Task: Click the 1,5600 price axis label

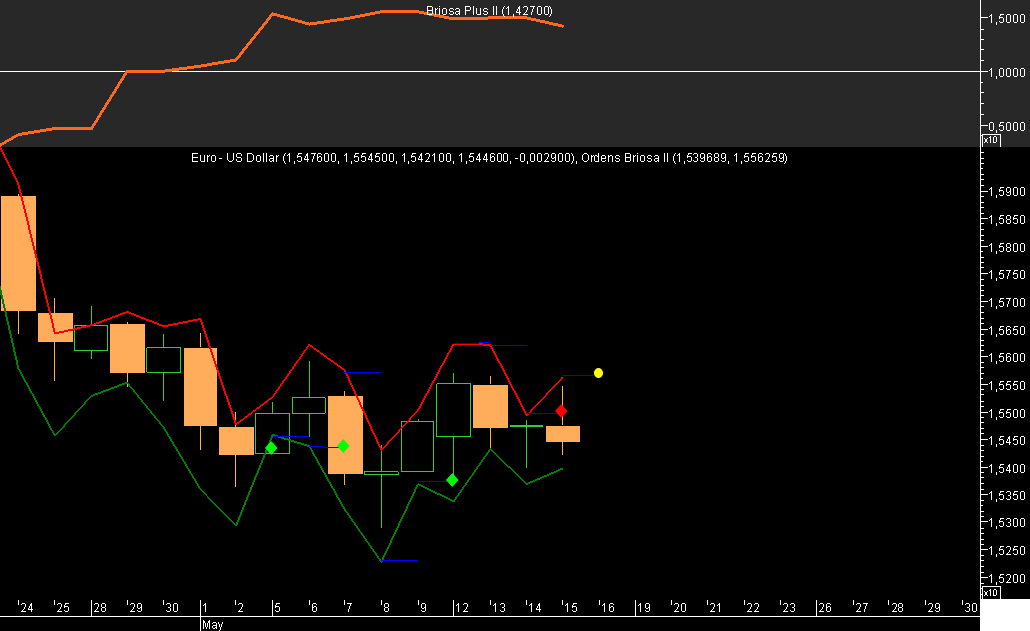Action: coord(1007,358)
